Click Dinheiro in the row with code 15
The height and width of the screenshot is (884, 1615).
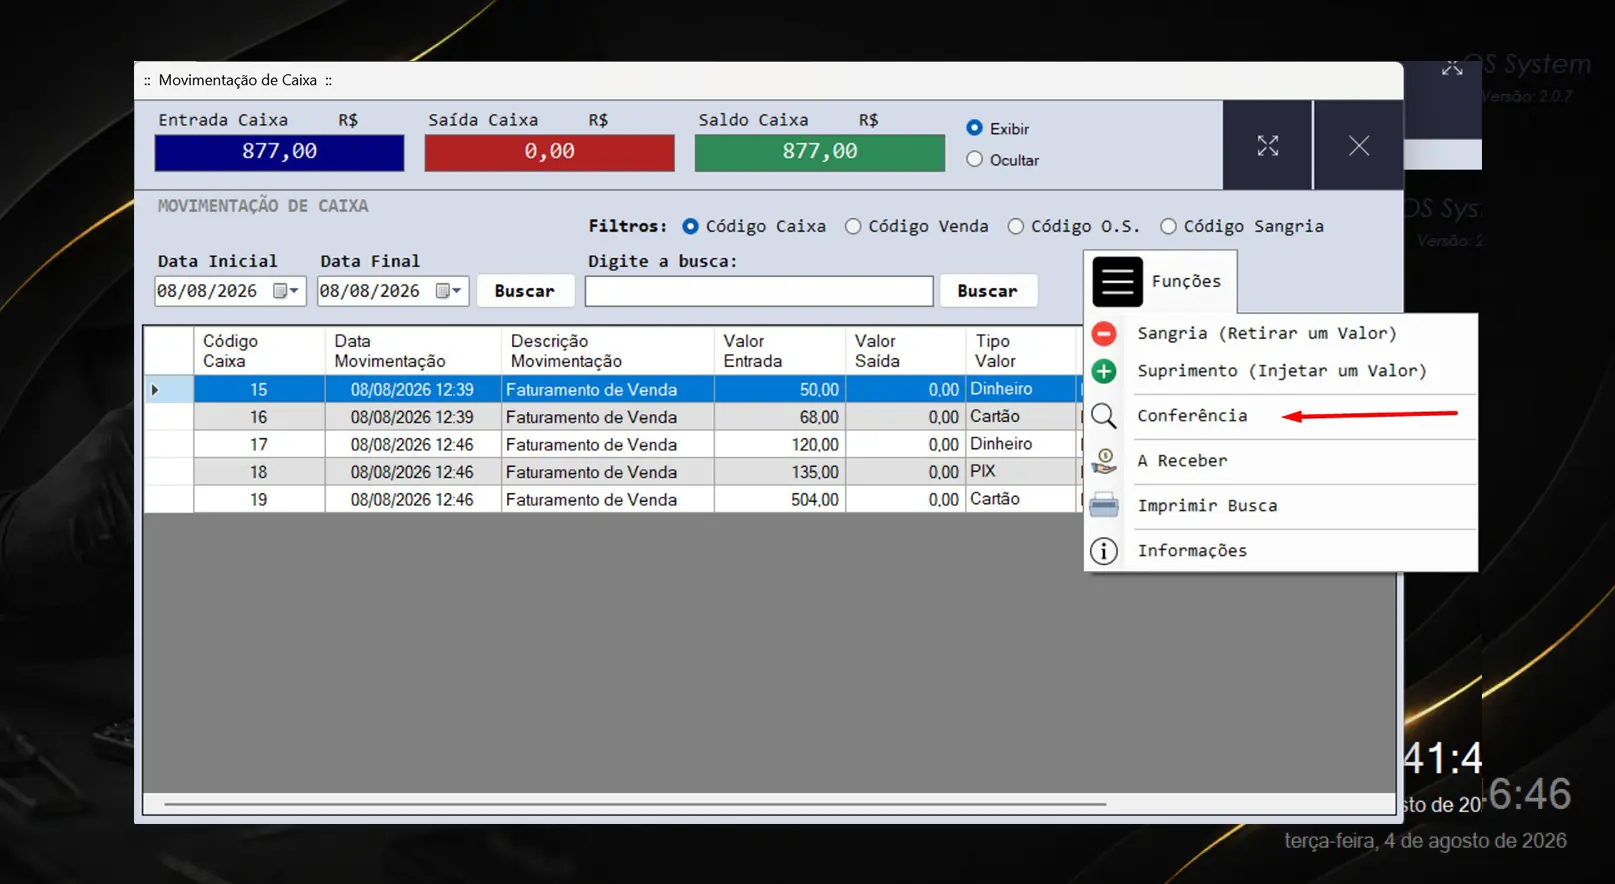click(1021, 390)
